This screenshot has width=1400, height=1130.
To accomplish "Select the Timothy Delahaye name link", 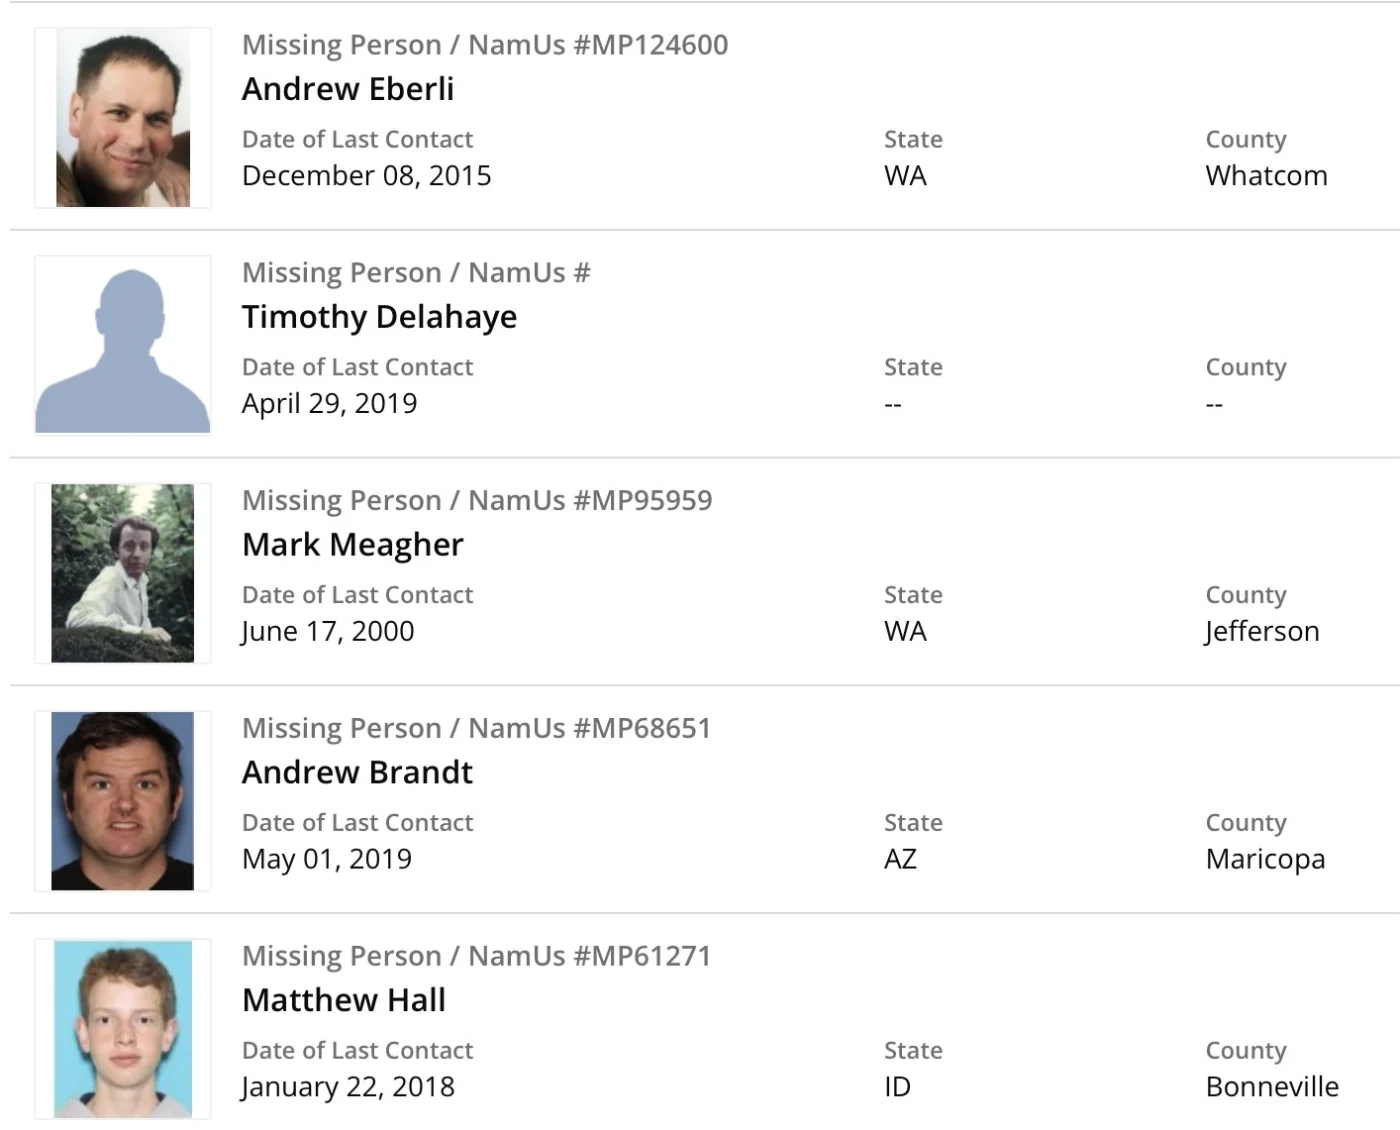I will click(380, 317).
